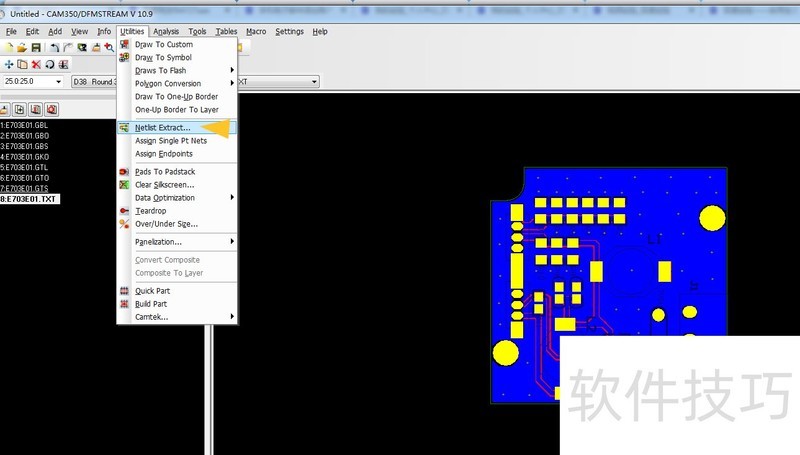The width and height of the screenshot is (800, 455).
Task: Open the Analysis menu
Action: [x=166, y=32]
